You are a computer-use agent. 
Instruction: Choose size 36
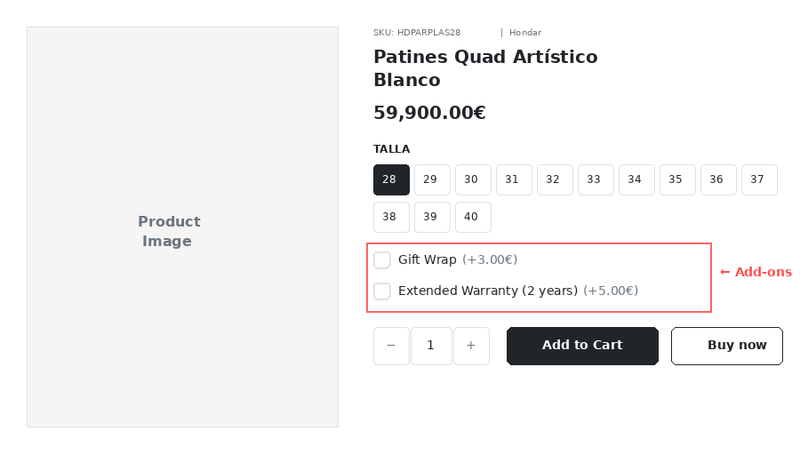[x=718, y=180]
